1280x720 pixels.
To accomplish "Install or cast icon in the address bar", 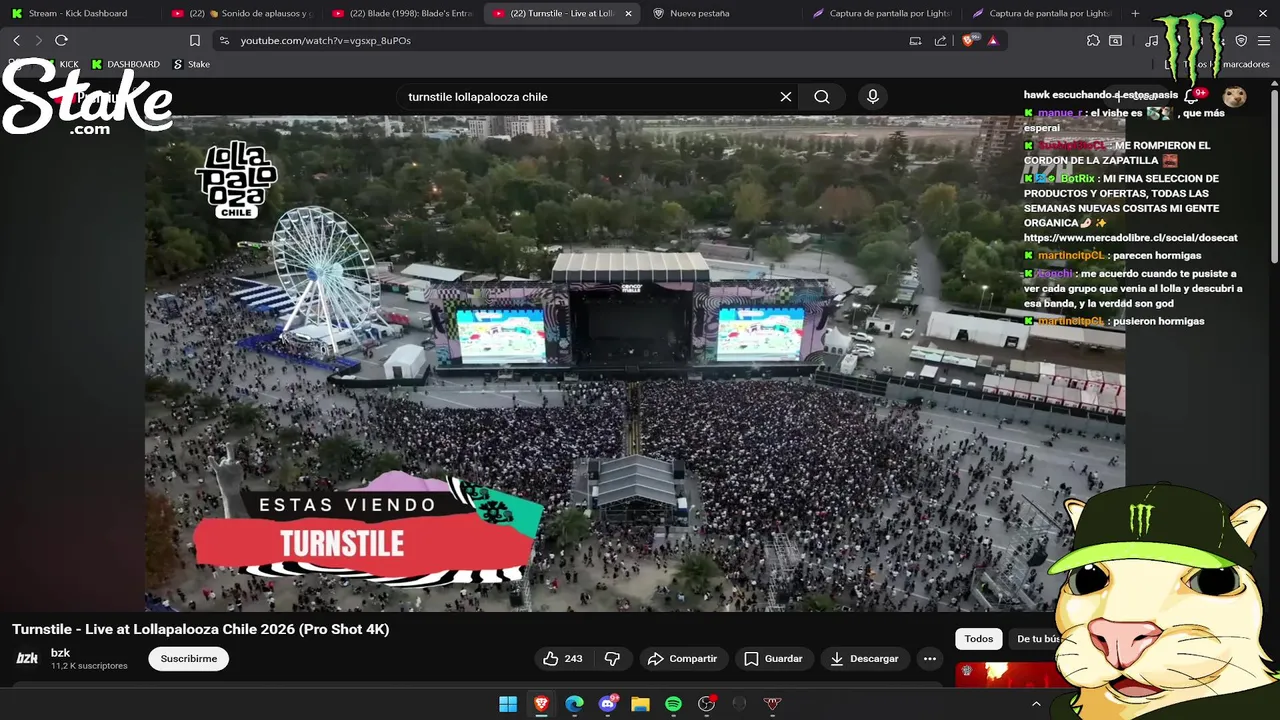I will (915, 40).
